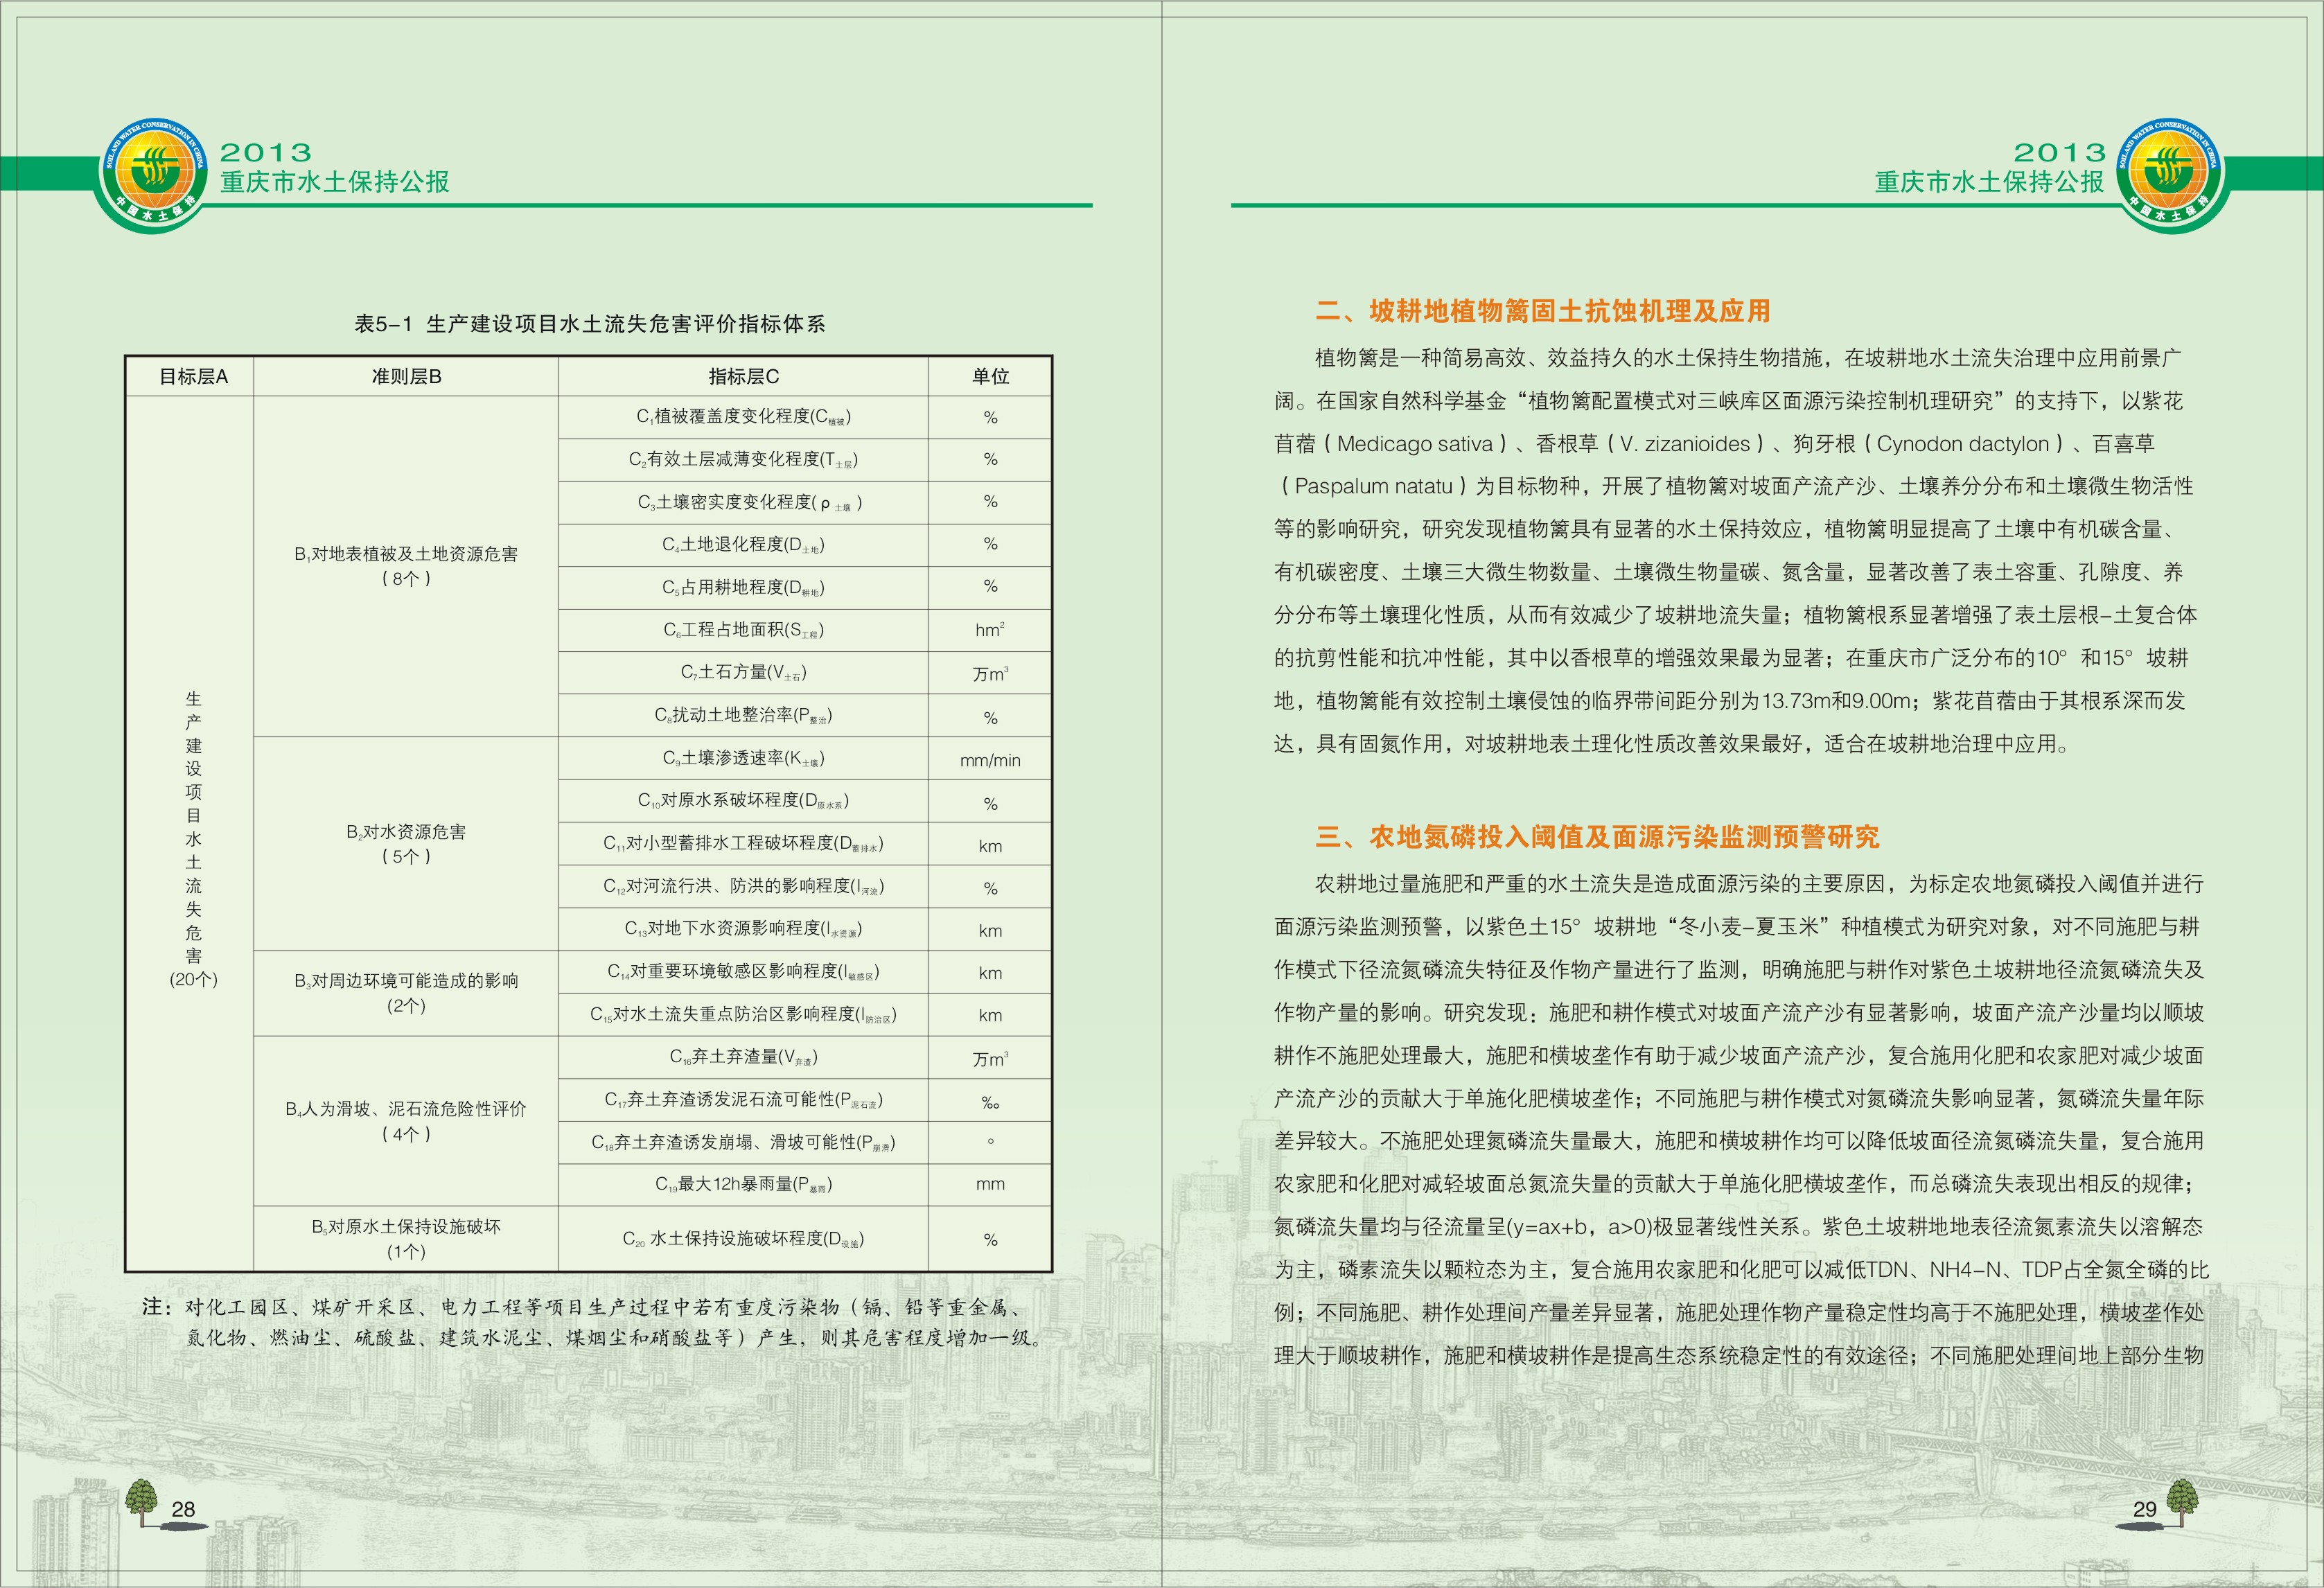Click the tree icon beside page number 28

[143, 1503]
